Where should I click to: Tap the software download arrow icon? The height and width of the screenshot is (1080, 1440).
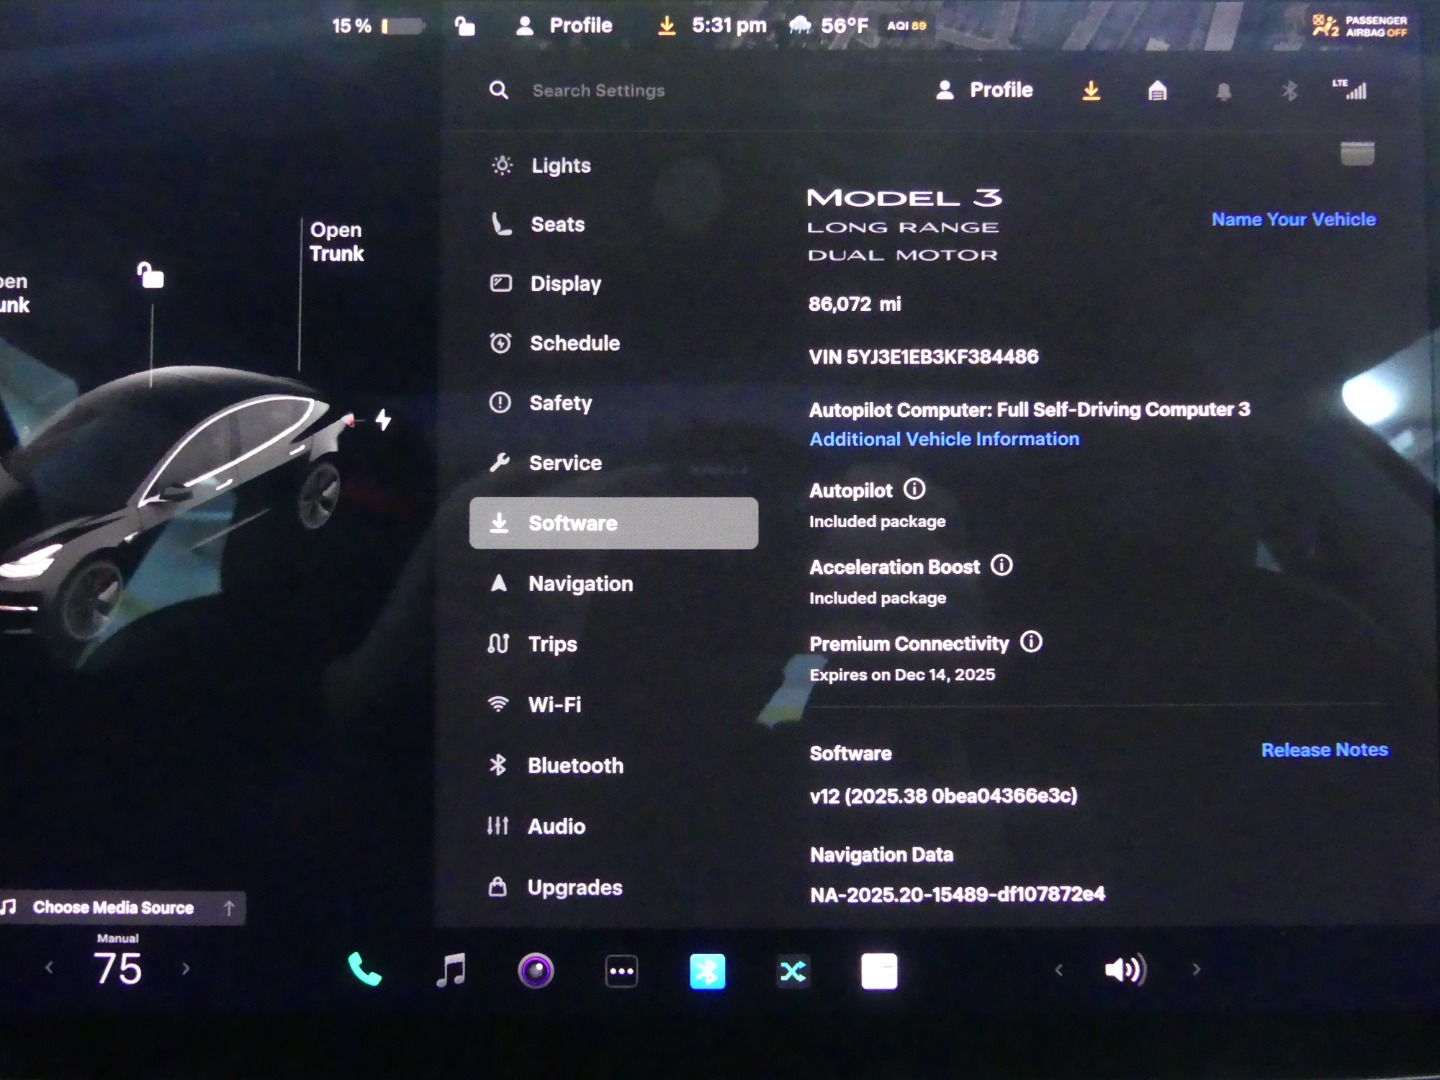coord(1091,91)
